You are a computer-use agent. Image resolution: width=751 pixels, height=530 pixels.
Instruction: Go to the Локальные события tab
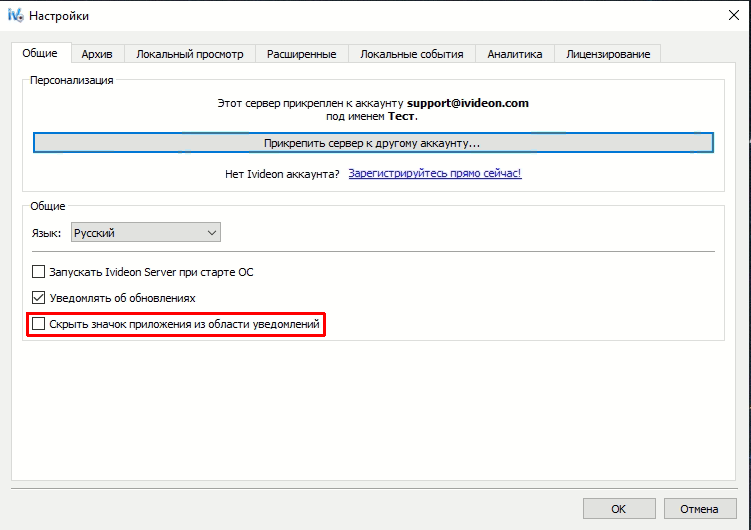(x=412, y=54)
